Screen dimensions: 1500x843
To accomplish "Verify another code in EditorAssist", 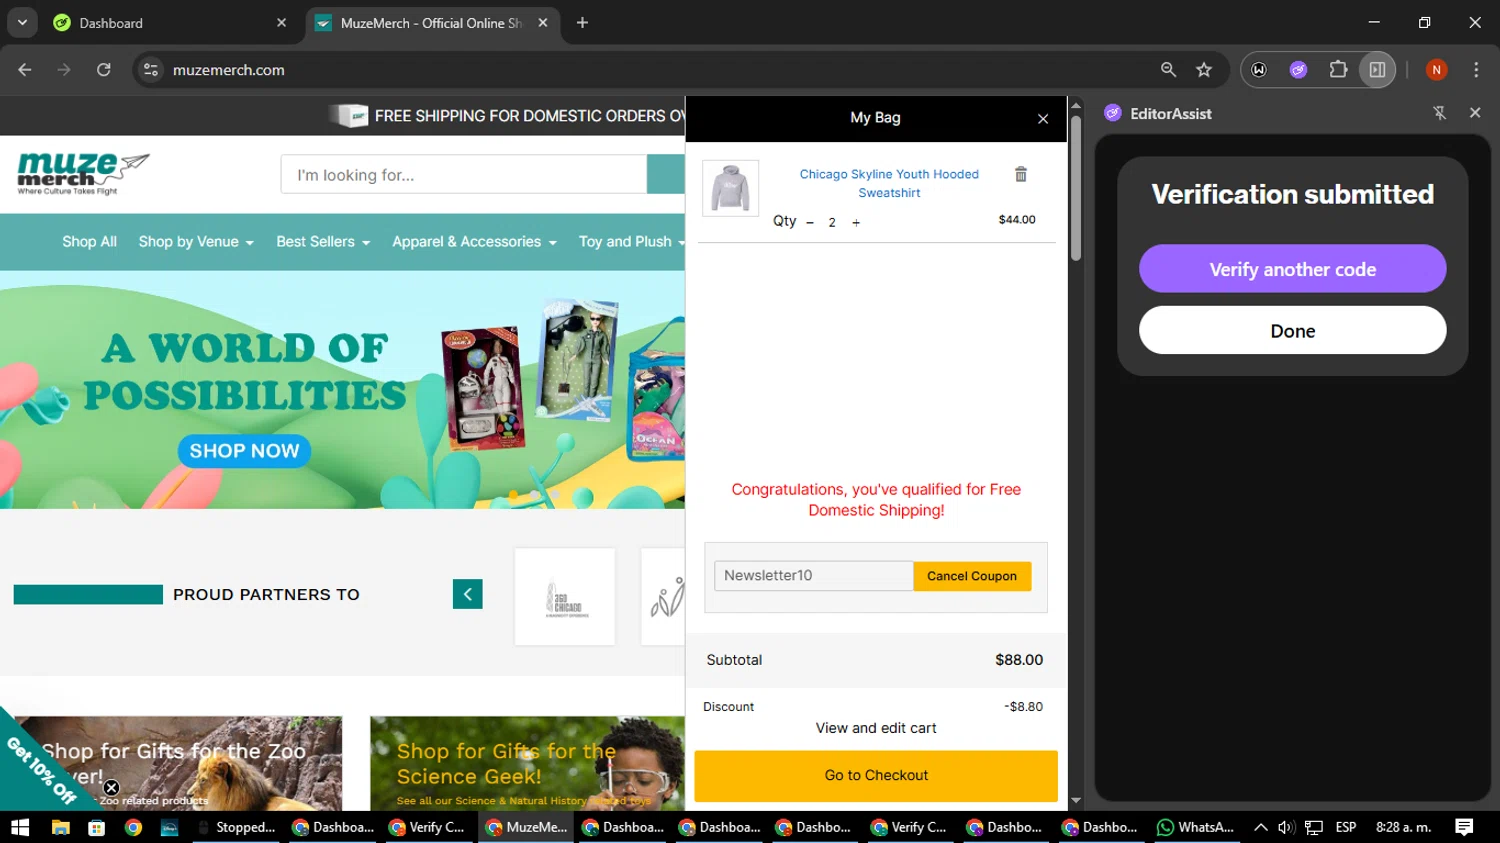I will pos(1292,269).
